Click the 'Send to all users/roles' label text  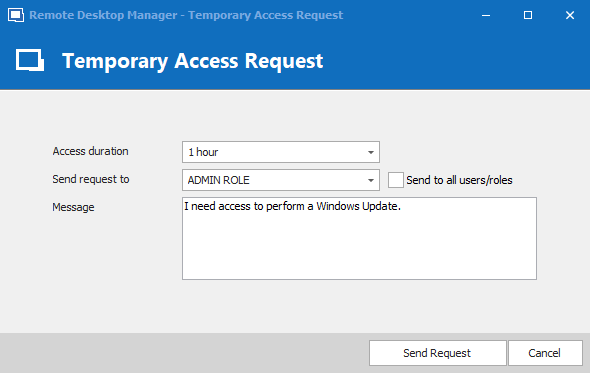click(459, 180)
